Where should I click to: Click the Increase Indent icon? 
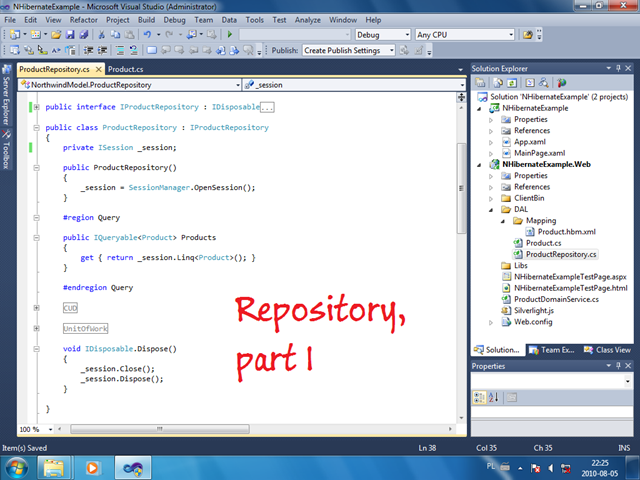tap(102, 50)
